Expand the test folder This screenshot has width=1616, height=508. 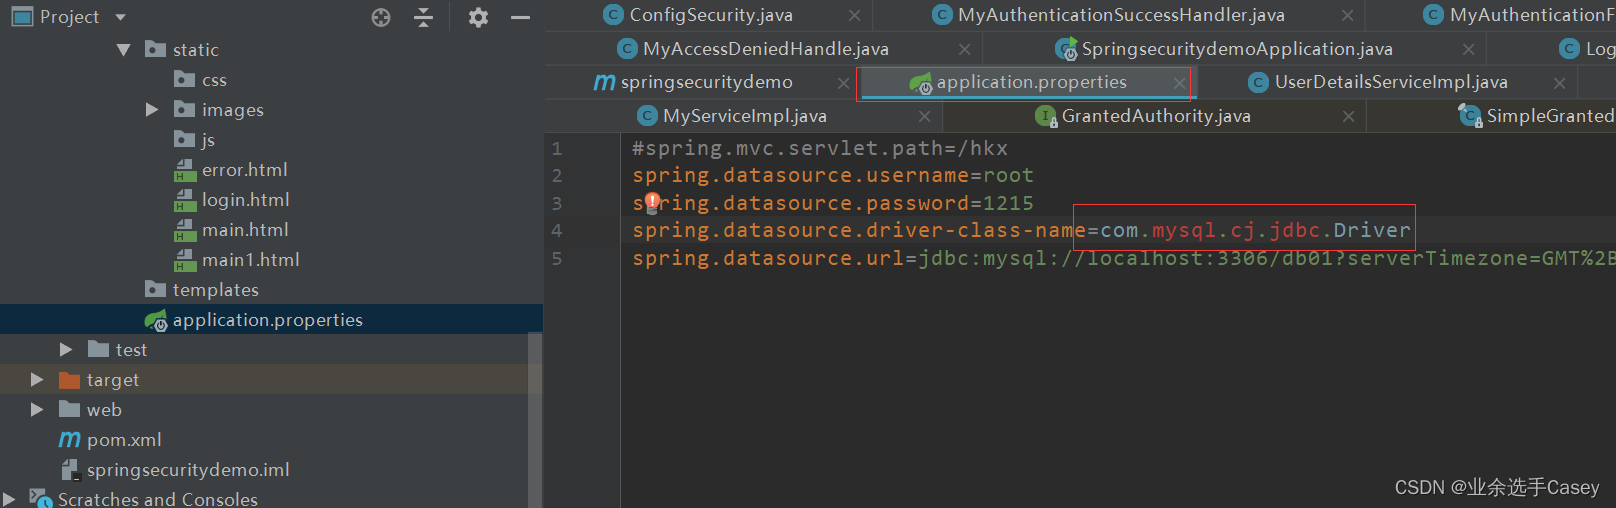pyautogui.click(x=66, y=350)
